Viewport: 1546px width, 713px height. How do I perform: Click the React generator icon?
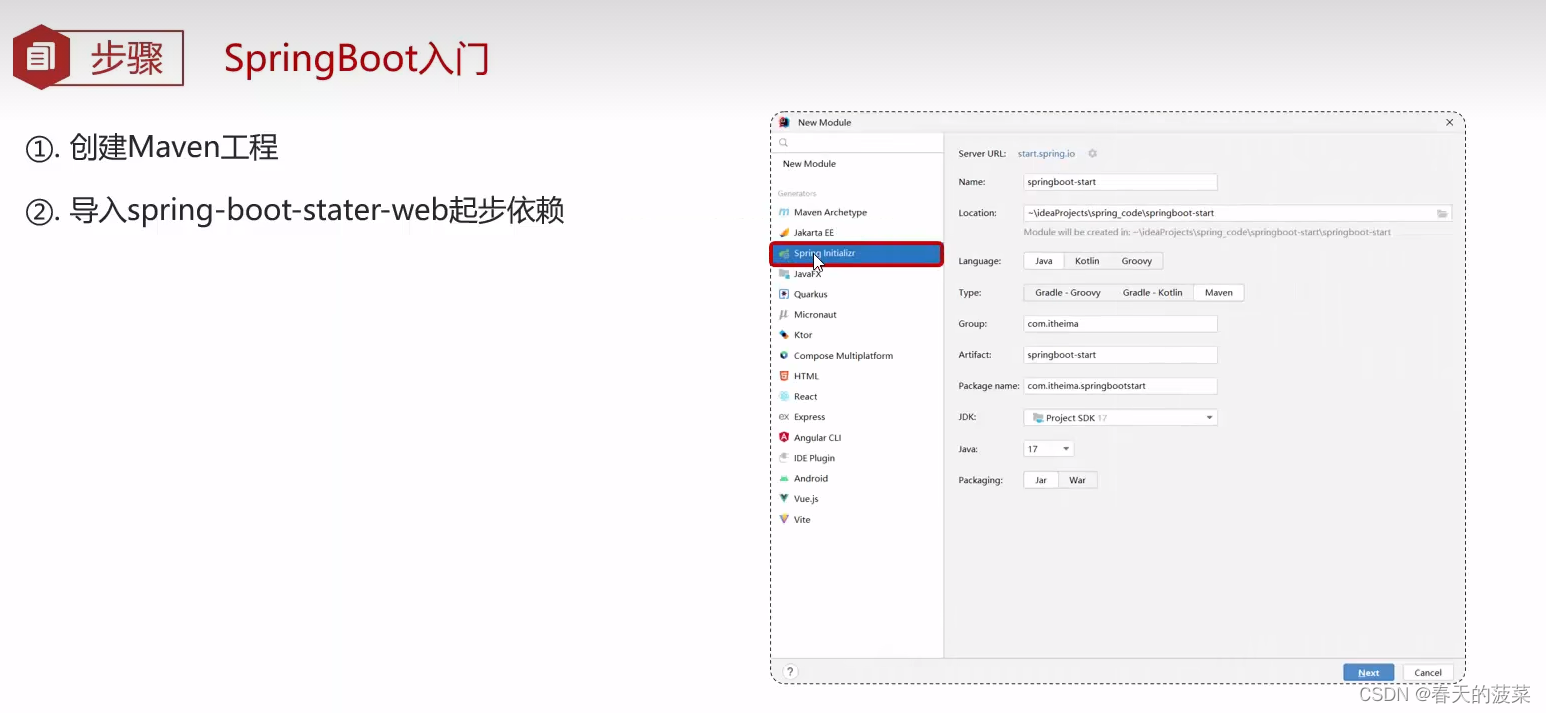(x=784, y=396)
